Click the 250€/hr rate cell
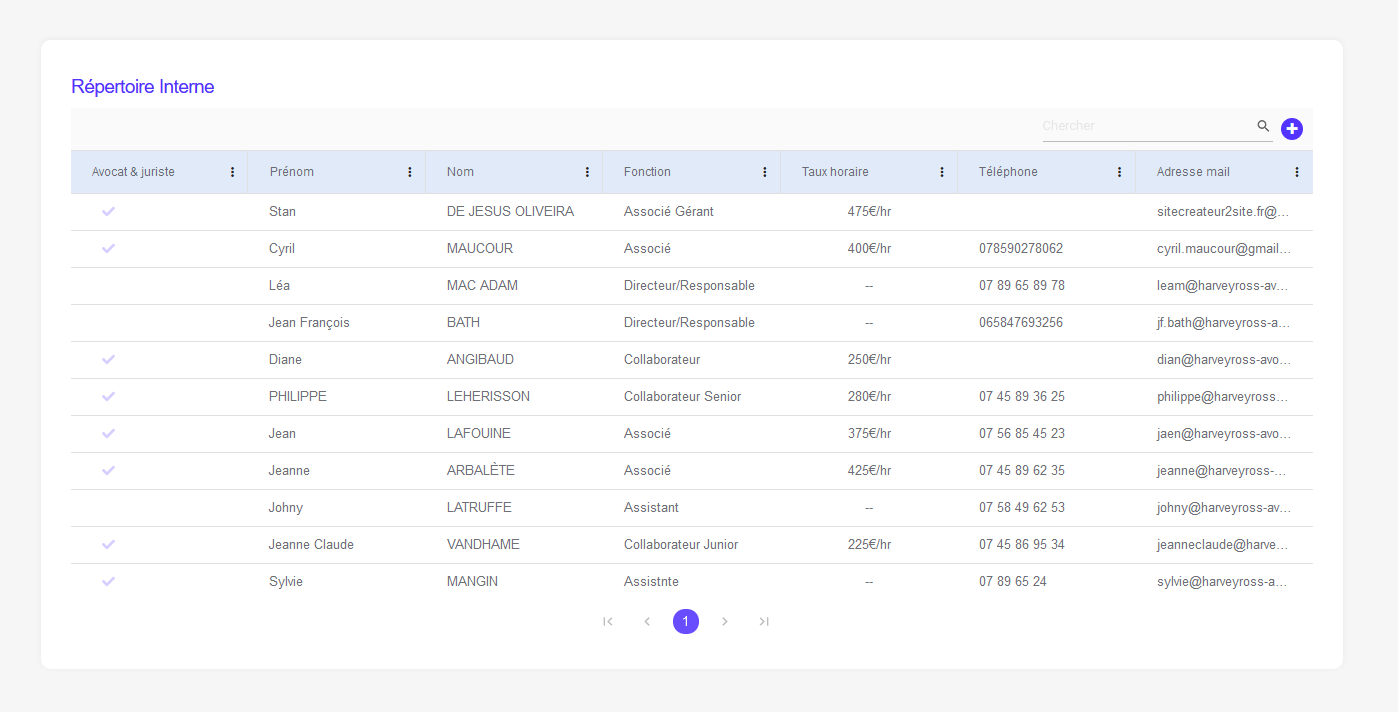1398x712 pixels. 869,360
